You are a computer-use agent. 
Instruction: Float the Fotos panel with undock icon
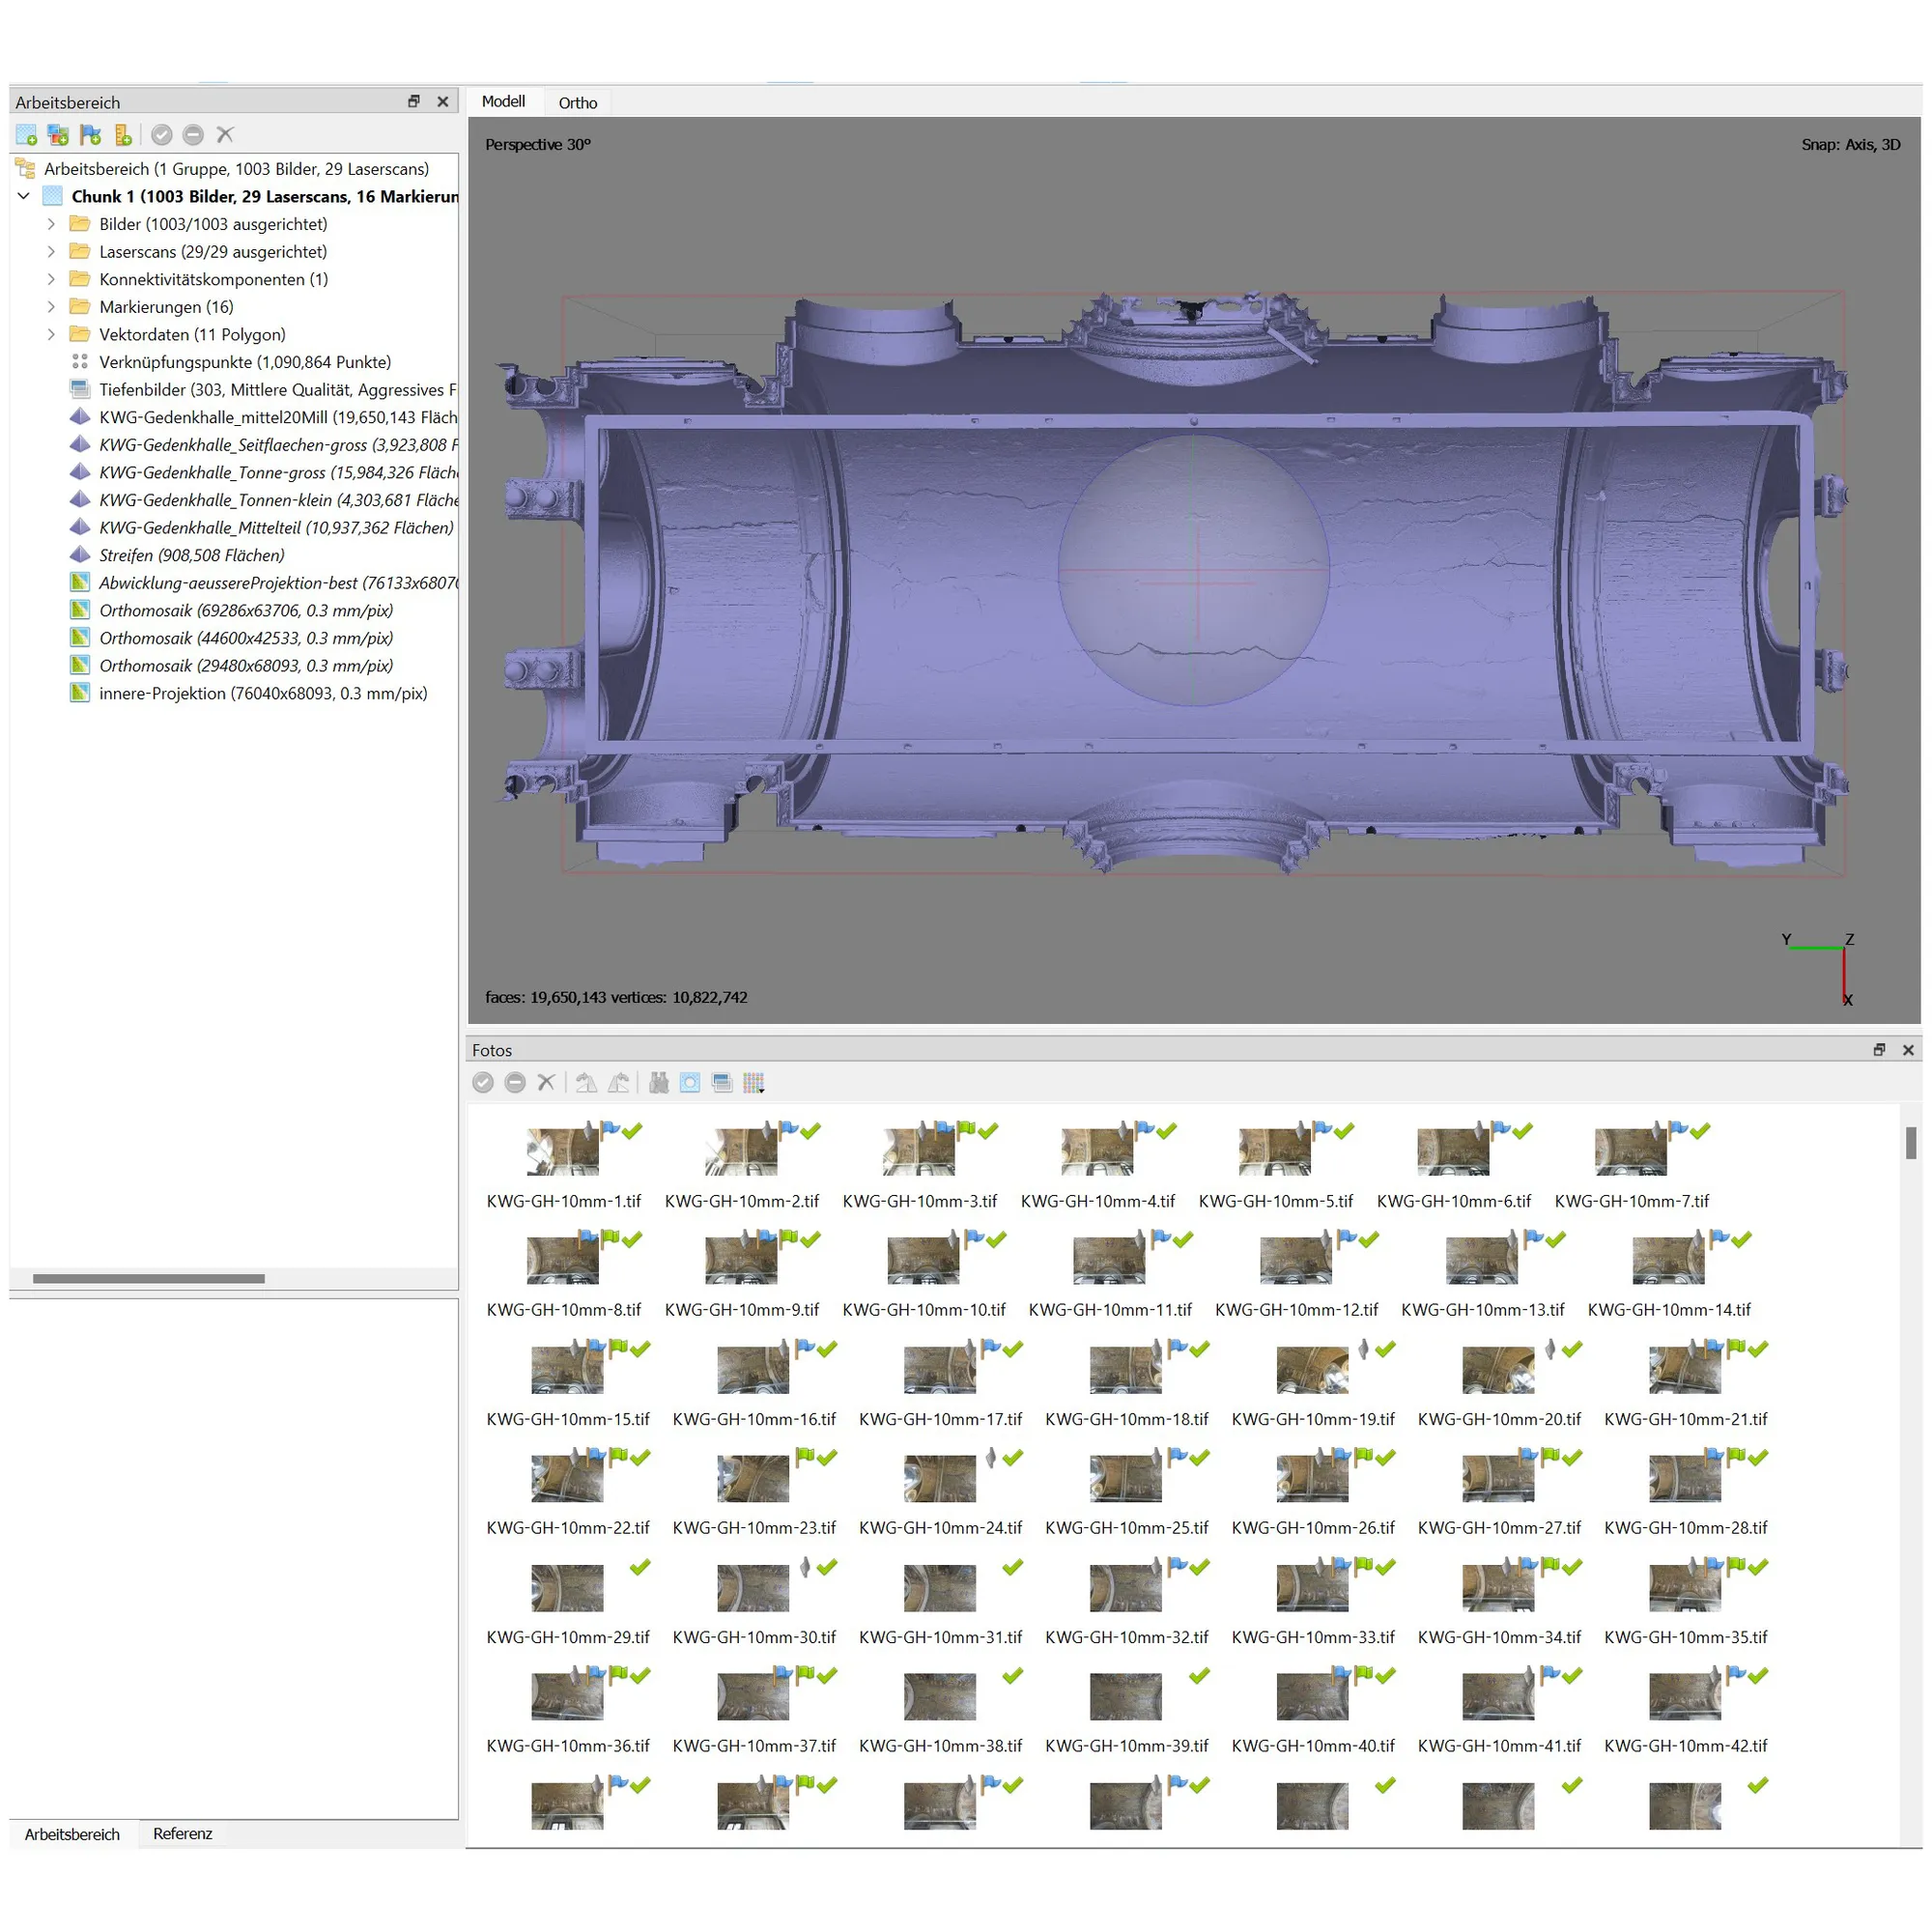pos(1879,1049)
